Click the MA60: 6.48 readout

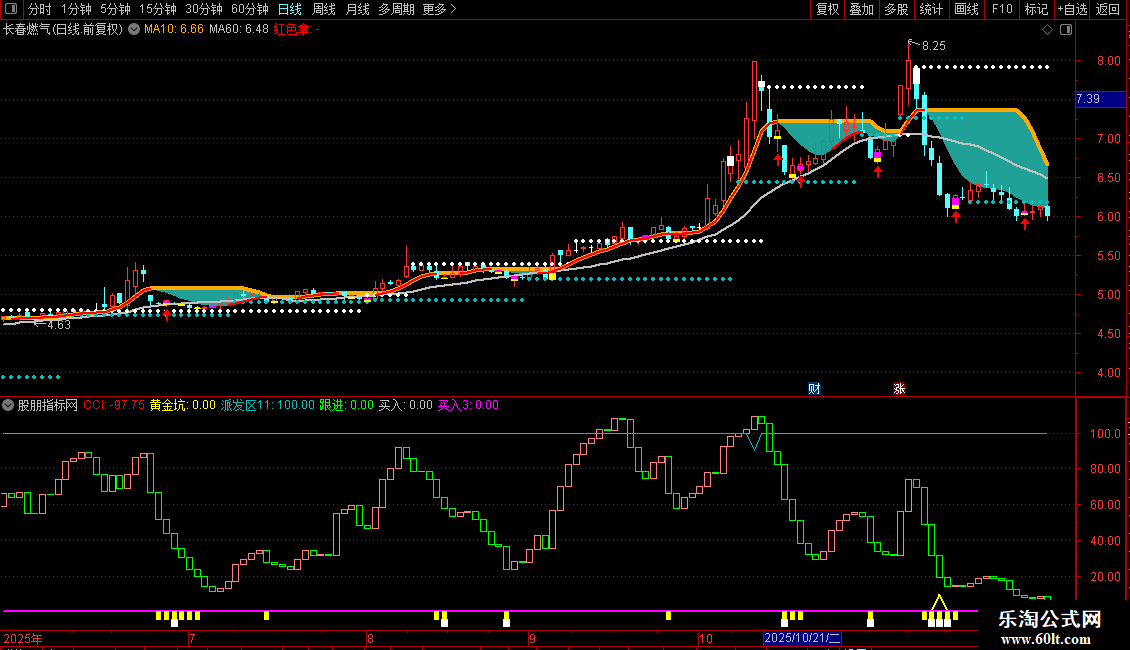239,29
